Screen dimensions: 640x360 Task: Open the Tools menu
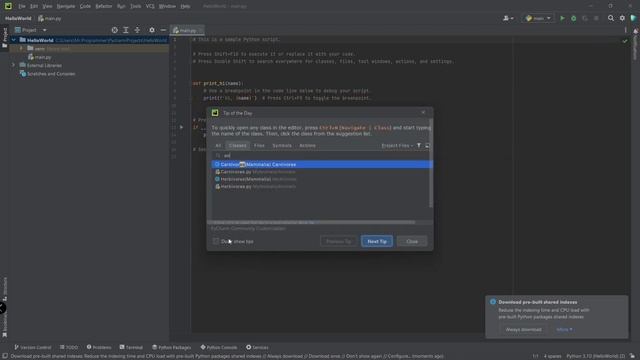136,6
